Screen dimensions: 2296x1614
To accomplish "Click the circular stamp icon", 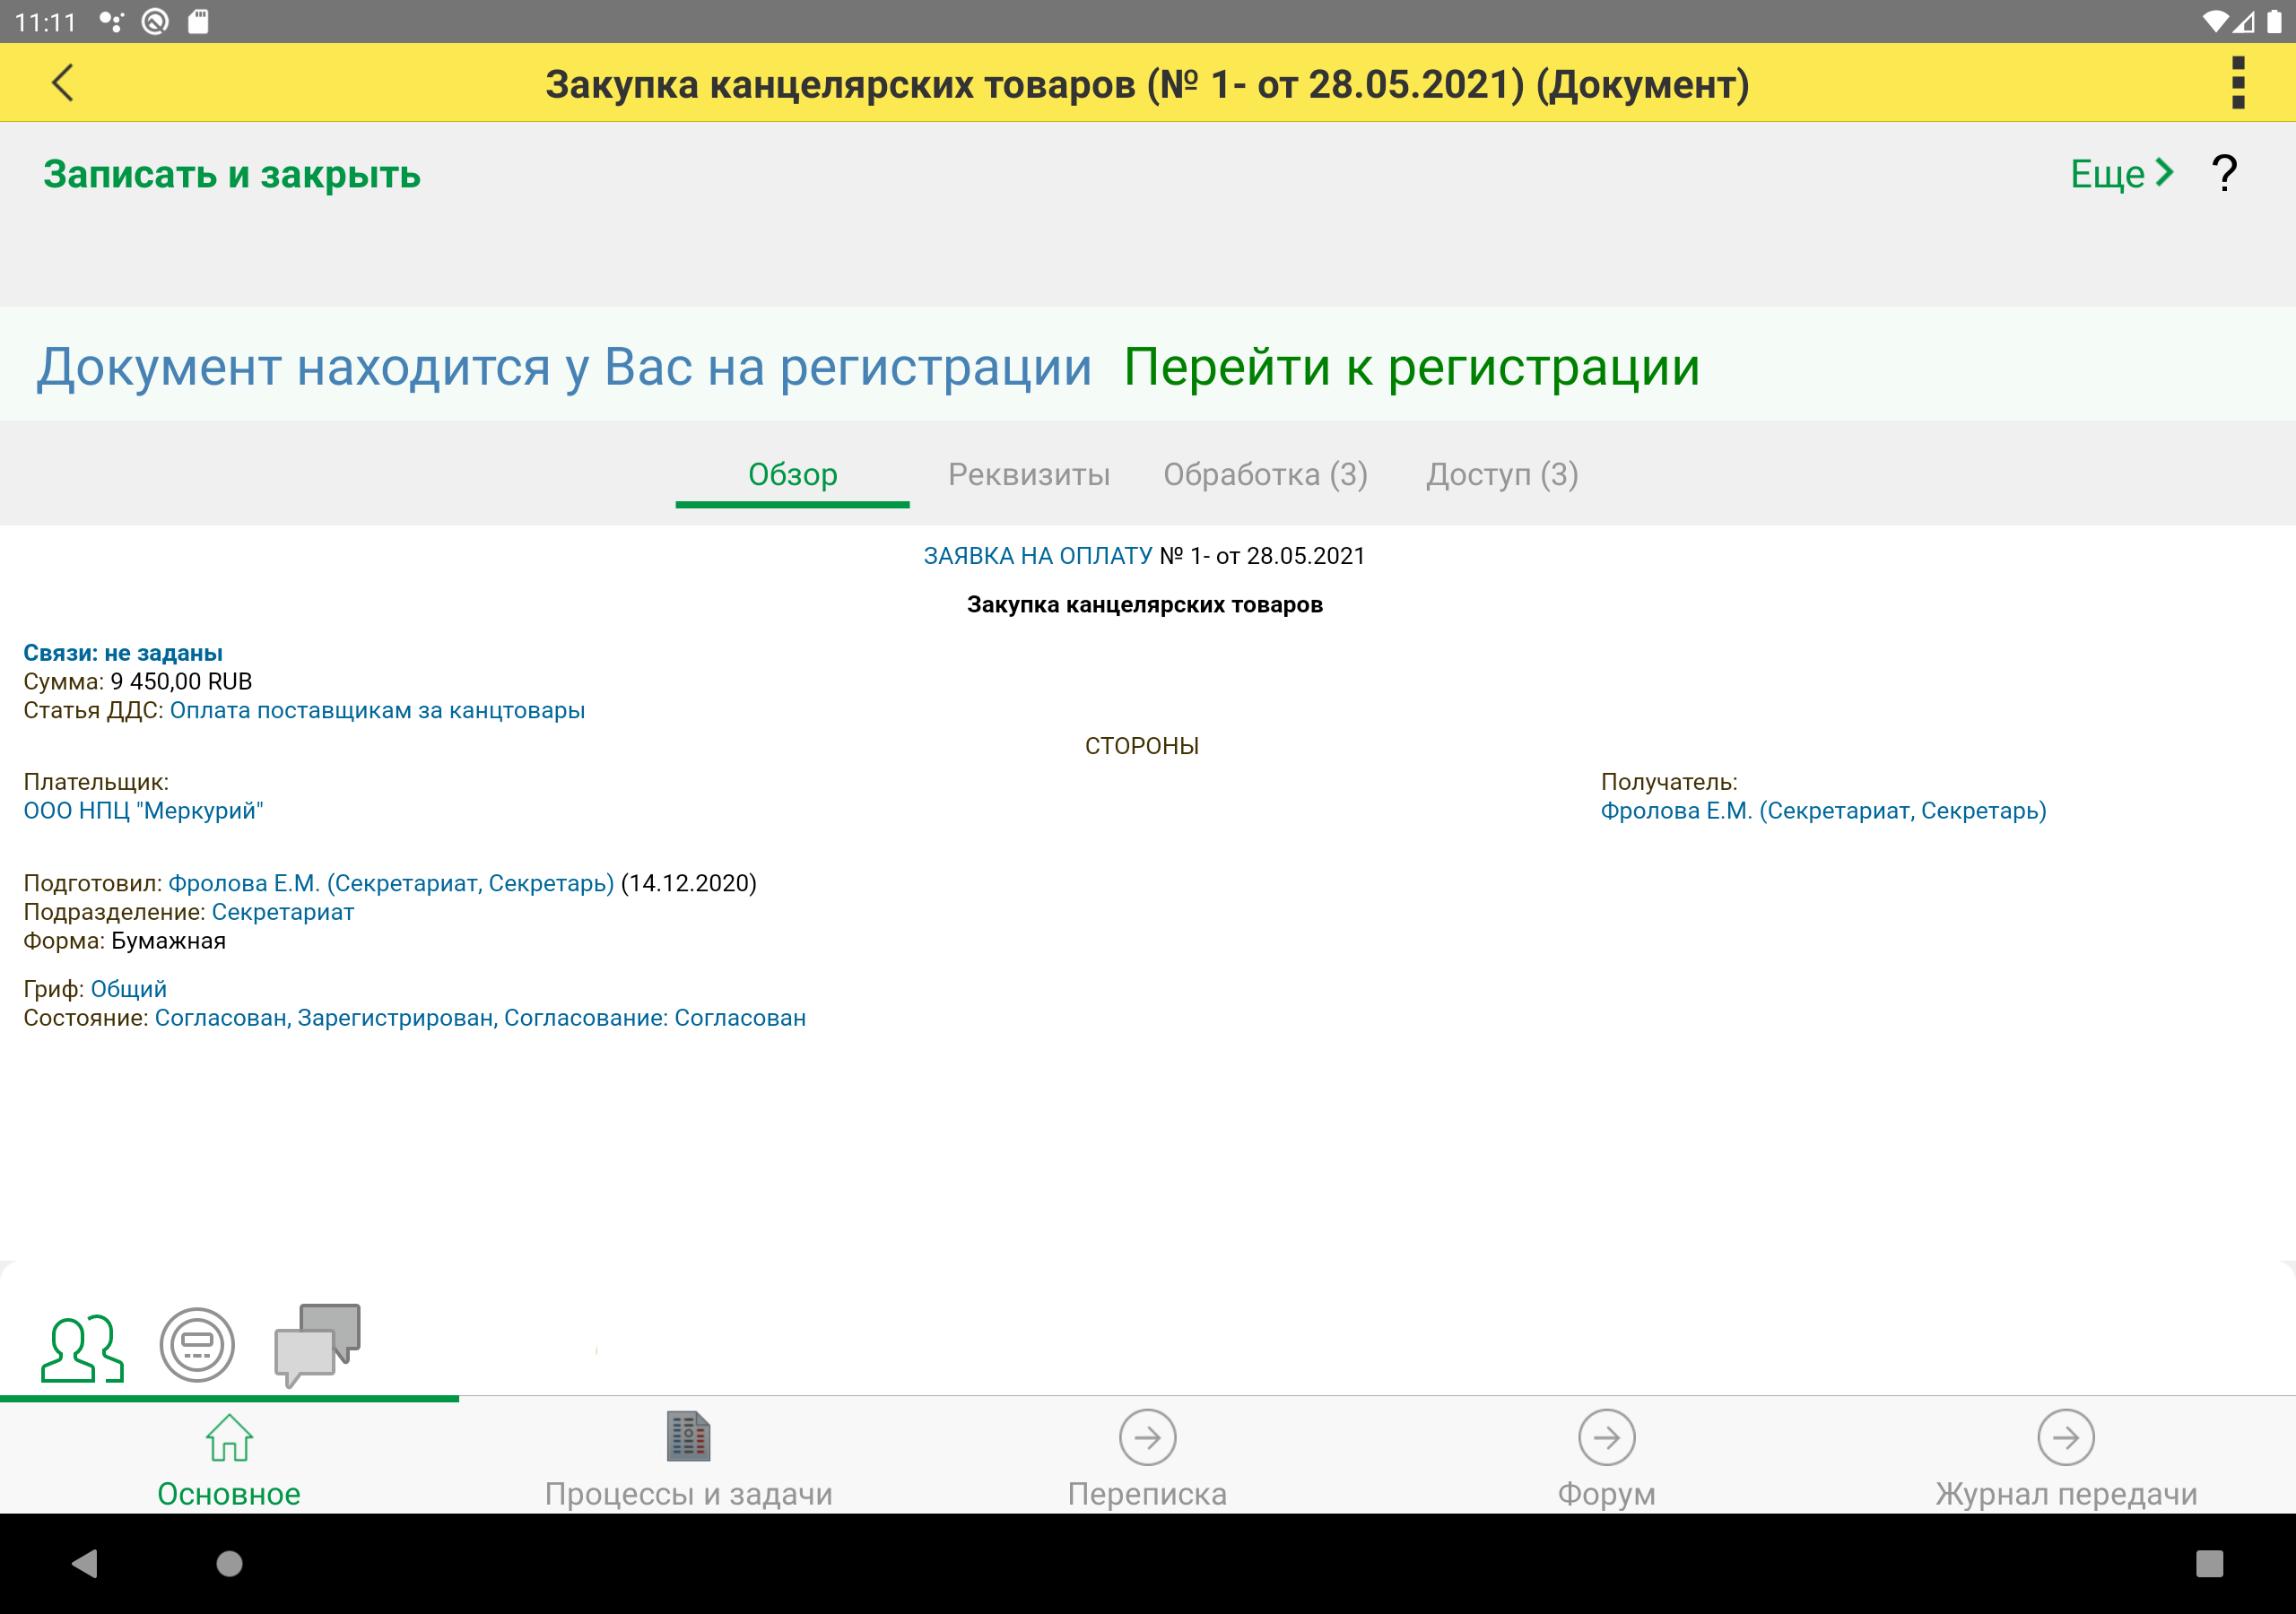I will 197,1345.
